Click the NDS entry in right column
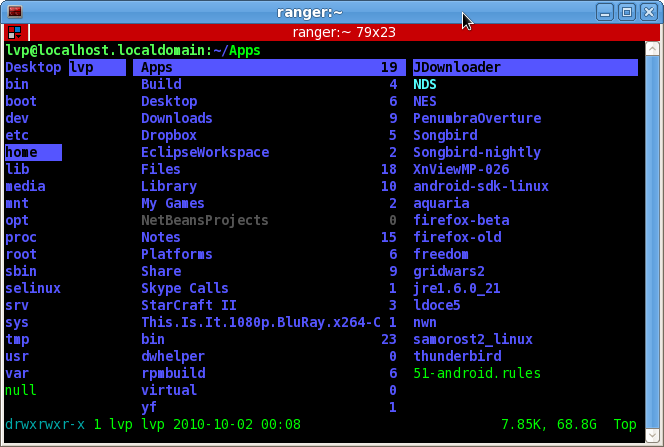Image resolution: width=664 pixels, height=447 pixels. click(425, 85)
